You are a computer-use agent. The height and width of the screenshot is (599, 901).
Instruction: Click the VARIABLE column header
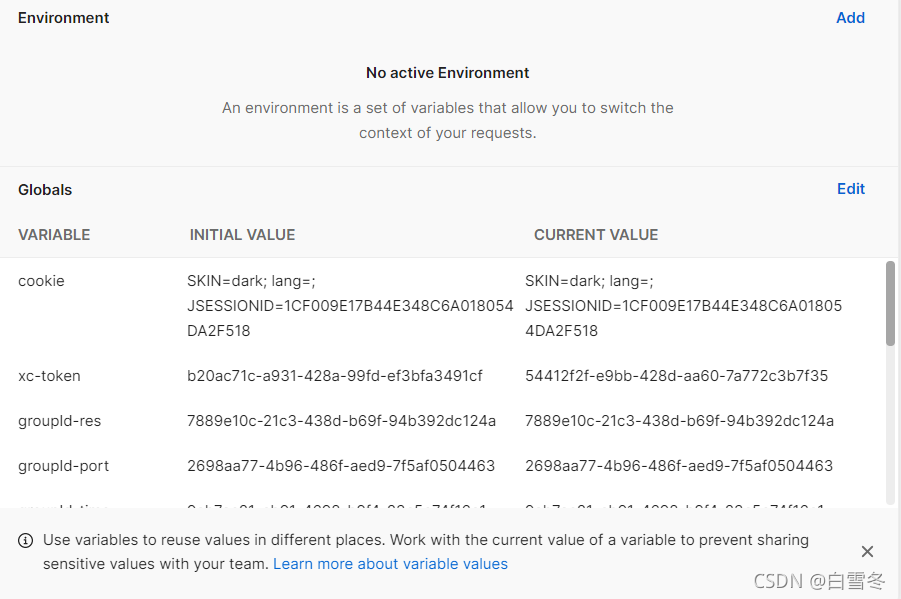tap(54, 235)
